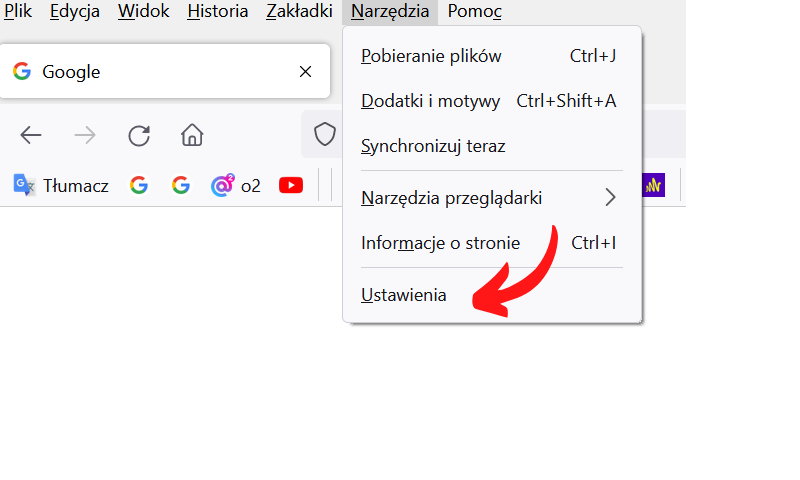This screenshot has width=800, height=480.
Task: Click the forward arrow navigation button
Action: pyautogui.click(x=85, y=135)
